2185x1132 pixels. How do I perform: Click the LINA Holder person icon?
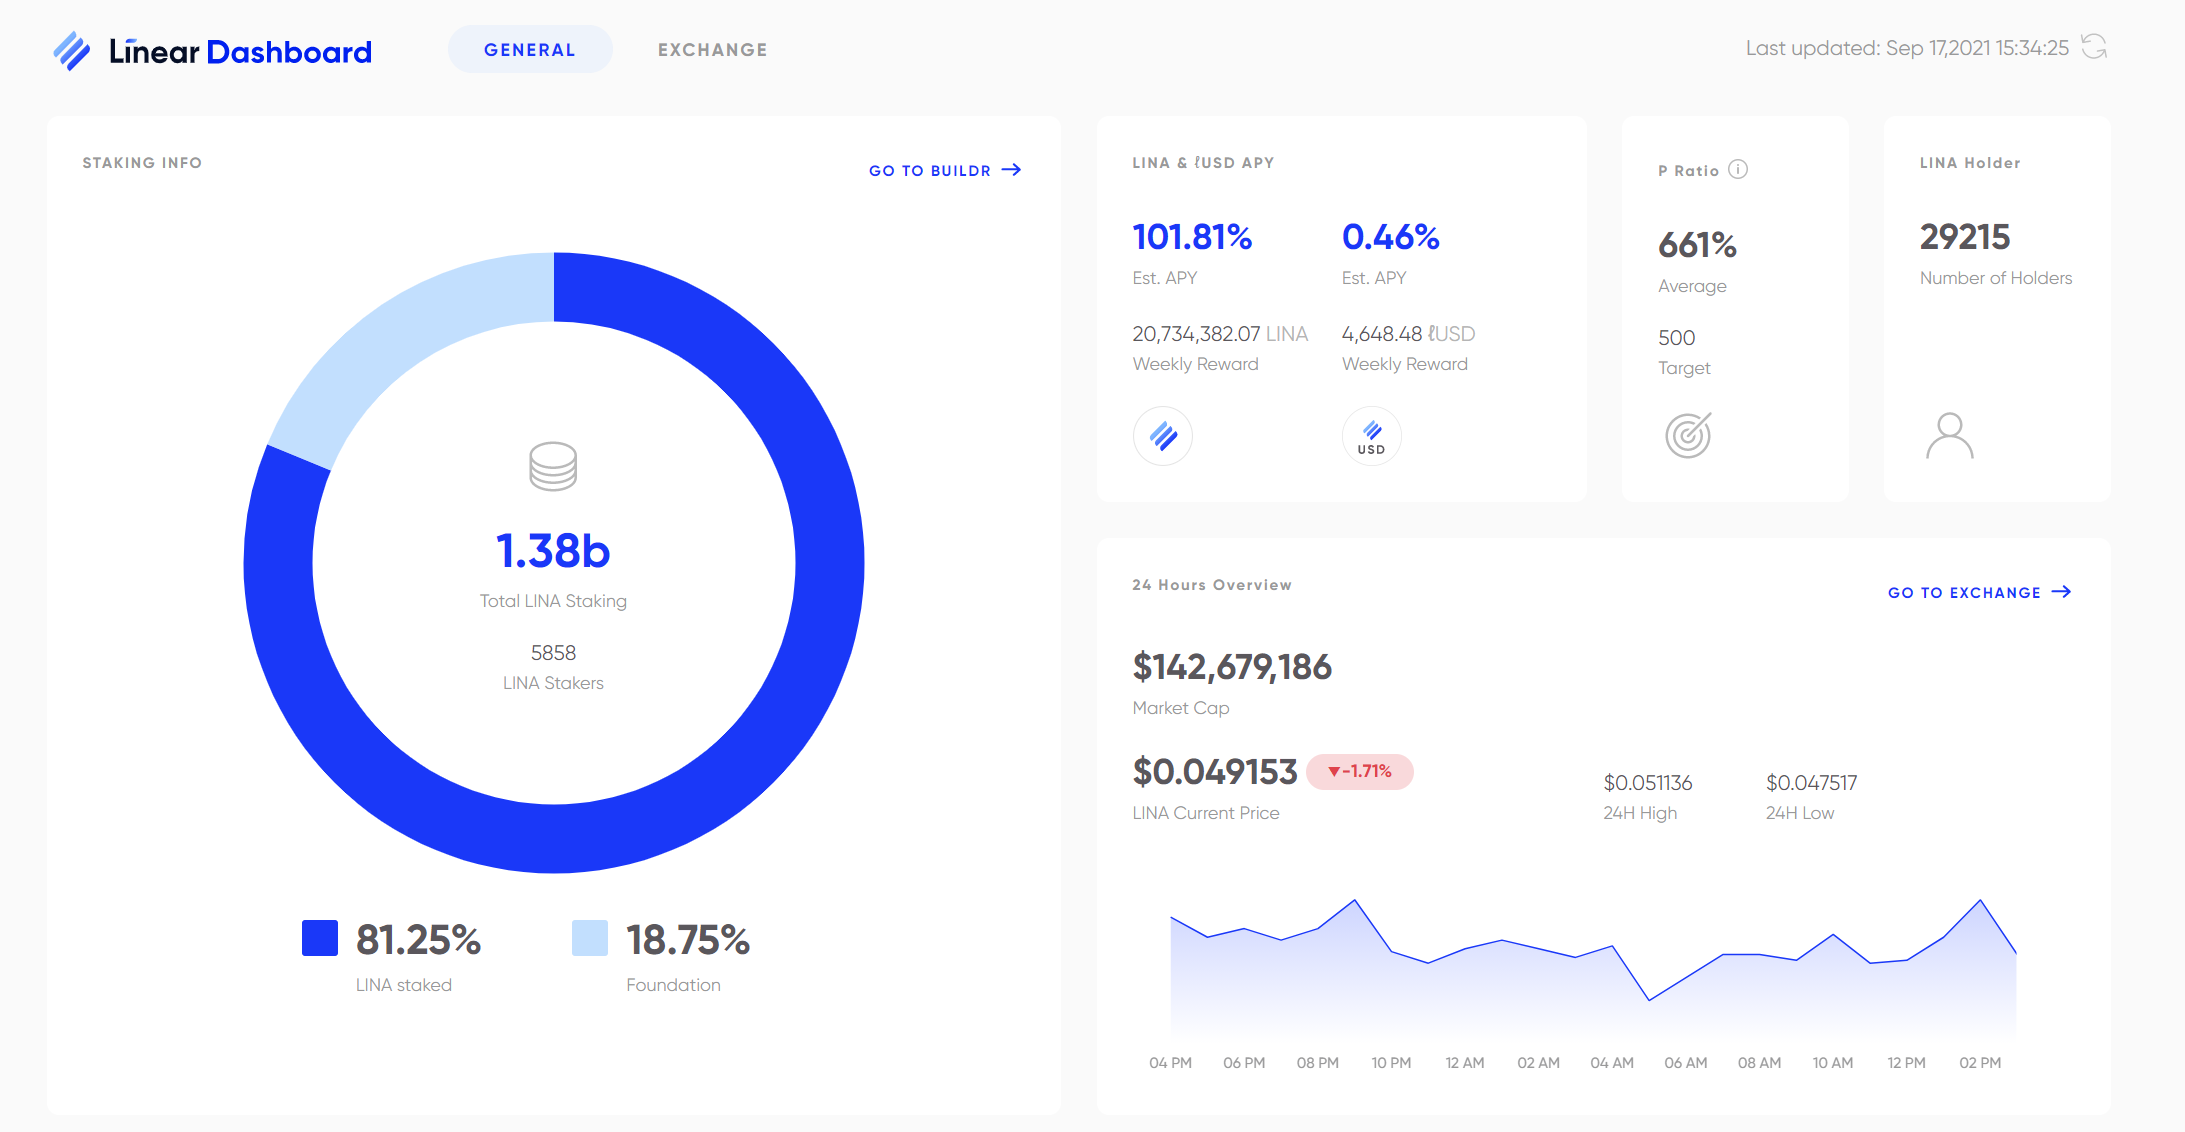coord(1949,436)
